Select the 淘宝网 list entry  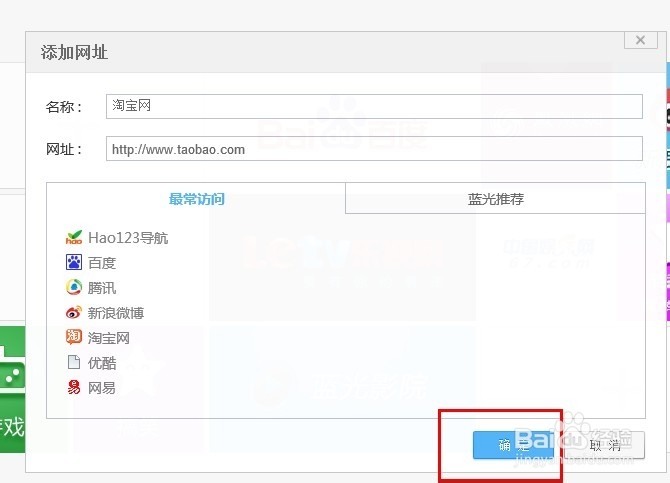pos(109,338)
